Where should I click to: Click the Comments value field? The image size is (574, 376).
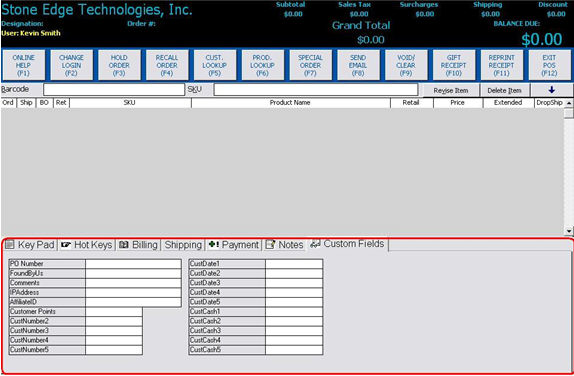[133, 283]
